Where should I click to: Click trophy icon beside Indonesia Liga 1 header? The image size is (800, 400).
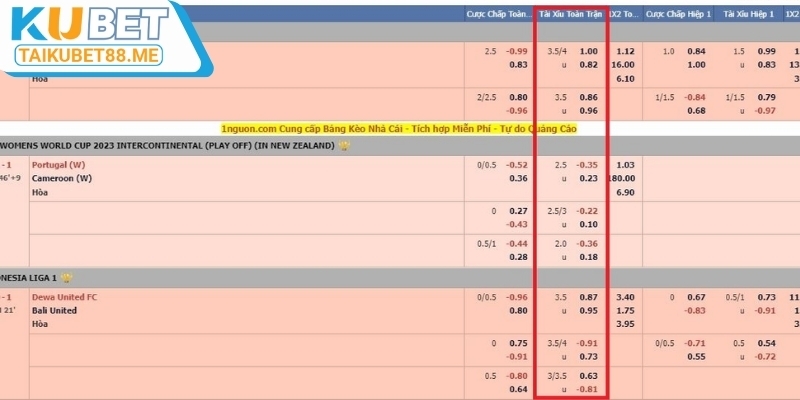click(67, 277)
